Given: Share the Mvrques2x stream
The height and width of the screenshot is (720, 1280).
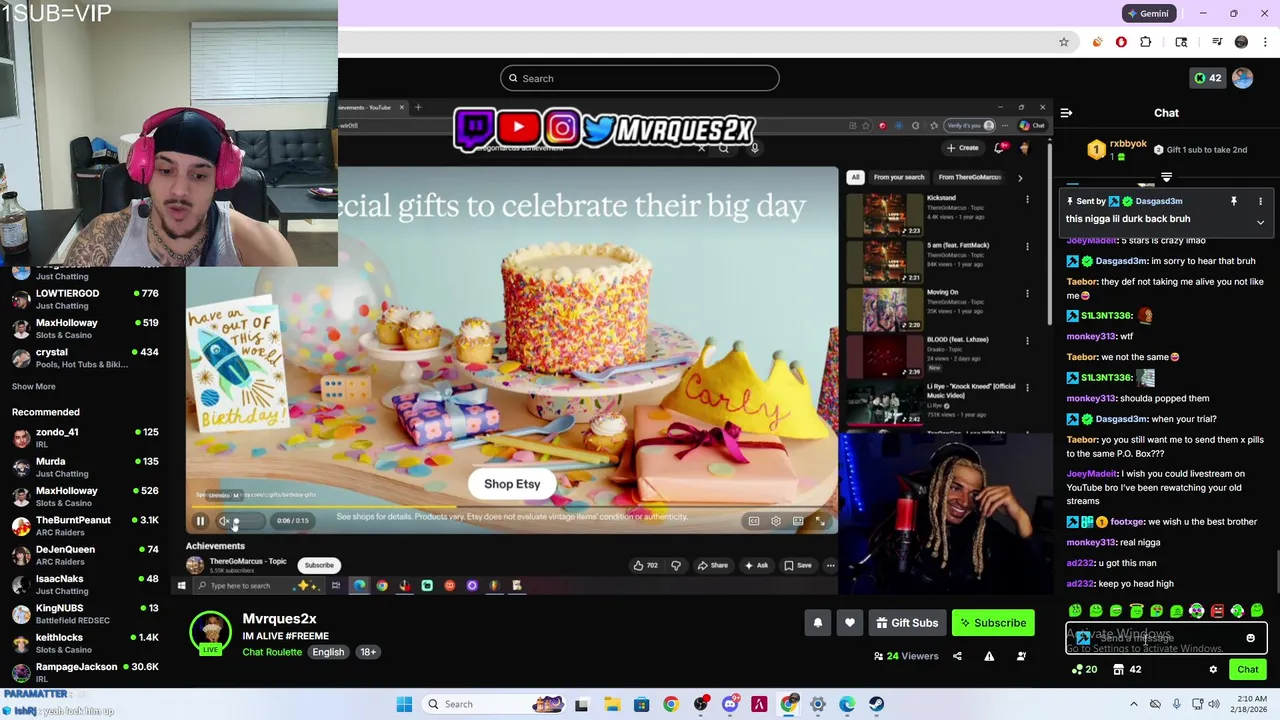Looking at the screenshot, I should pos(957,656).
